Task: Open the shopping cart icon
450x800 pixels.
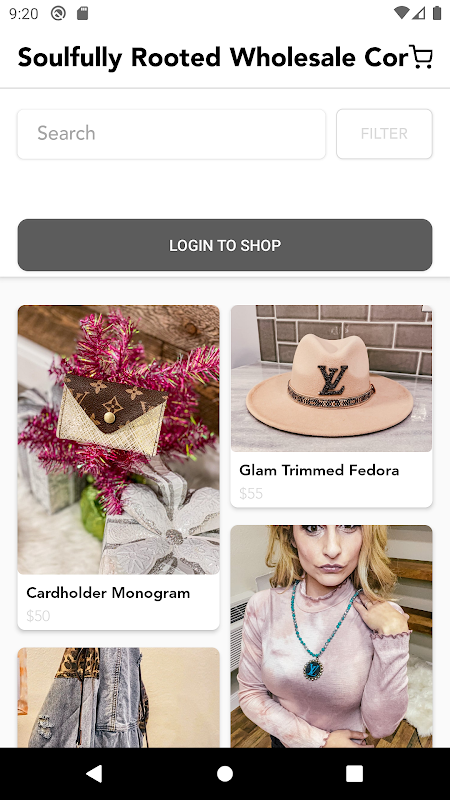Action: pos(421,57)
